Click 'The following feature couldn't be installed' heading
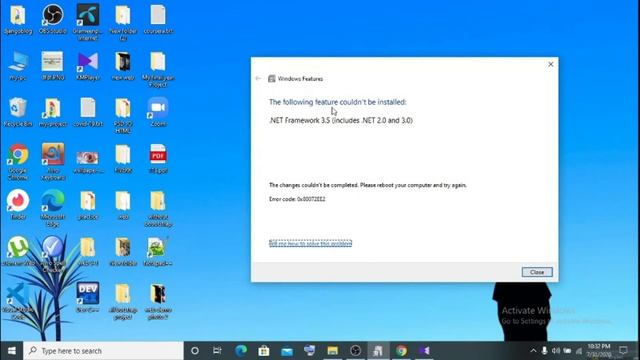 coord(338,102)
